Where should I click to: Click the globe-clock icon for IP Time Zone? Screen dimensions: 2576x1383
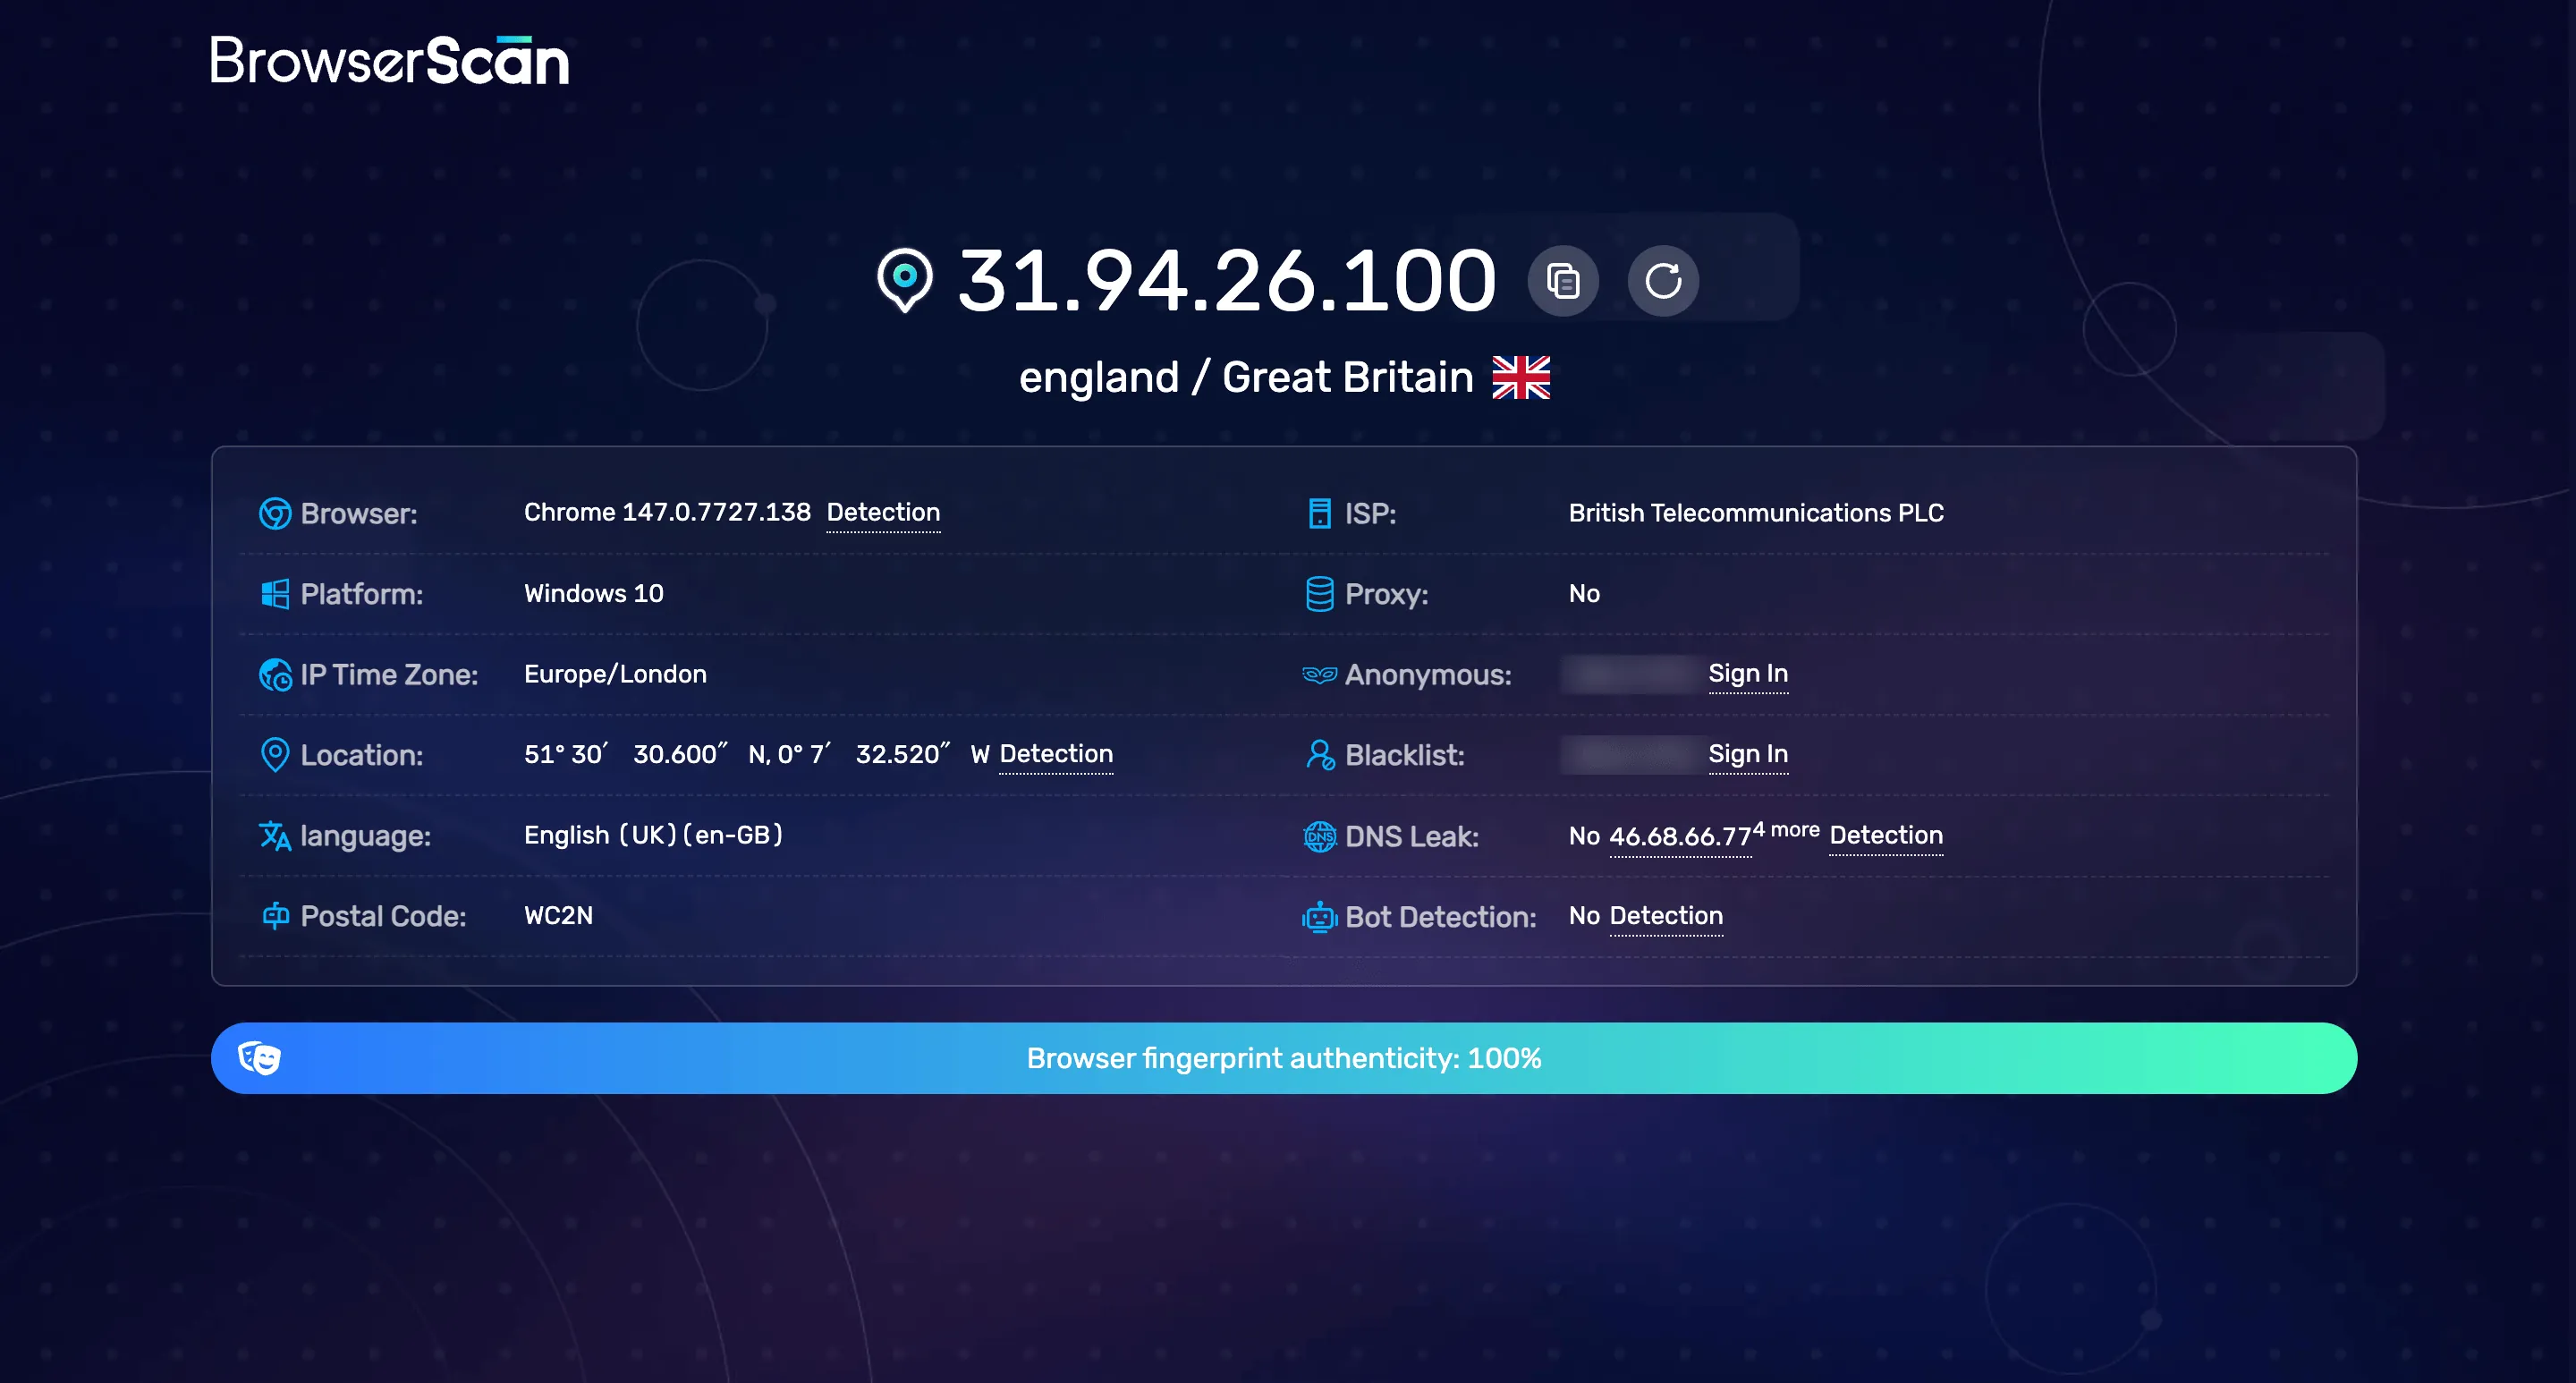[x=275, y=675]
